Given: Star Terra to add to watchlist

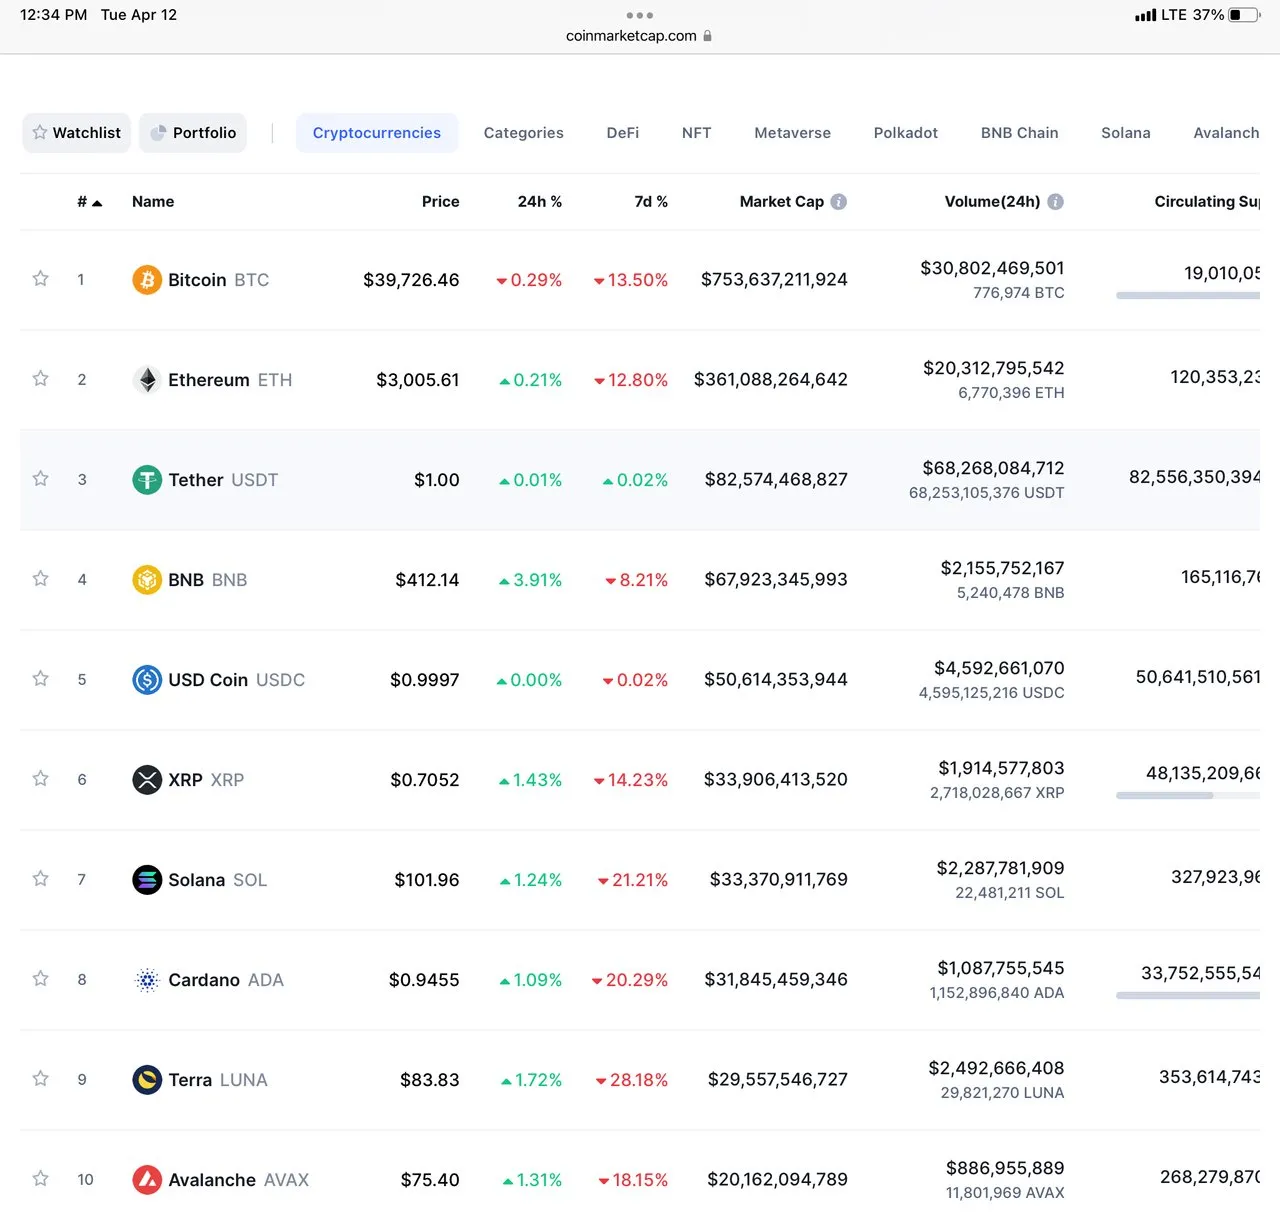Looking at the screenshot, I should (x=40, y=1078).
